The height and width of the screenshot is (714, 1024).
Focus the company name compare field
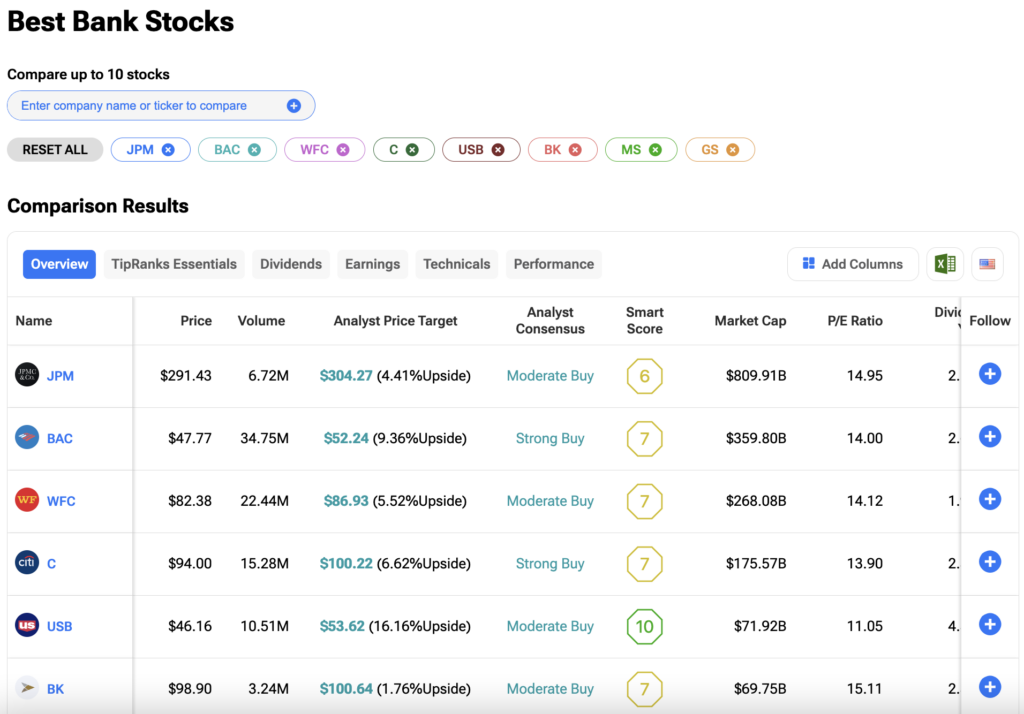tap(150, 106)
